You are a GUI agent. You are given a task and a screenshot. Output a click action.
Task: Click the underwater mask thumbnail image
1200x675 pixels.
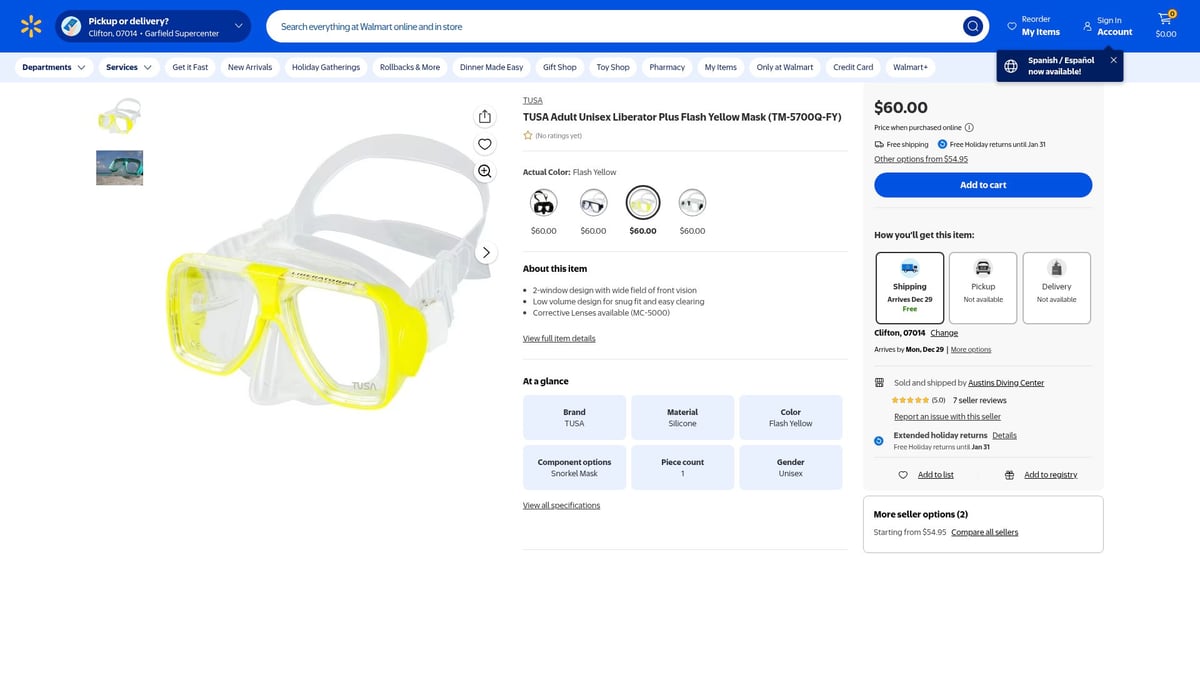point(119,167)
